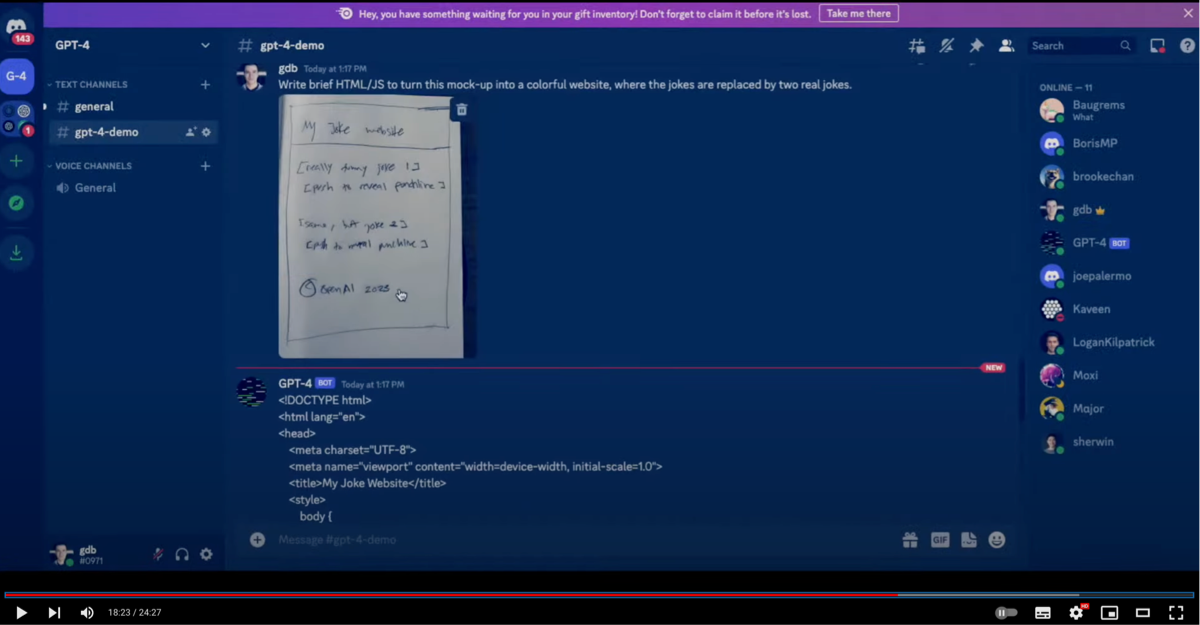Image resolution: width=1200 pixels, height=625 pixels.
Task: Select member Major in online list
Action: 1112,408
